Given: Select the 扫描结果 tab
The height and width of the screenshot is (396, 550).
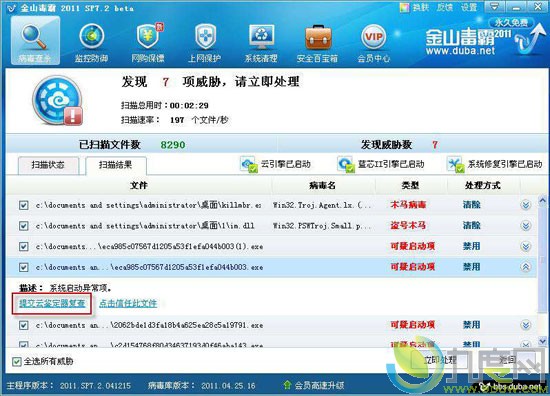Looking at the screenshot, I should coord(116,165).
